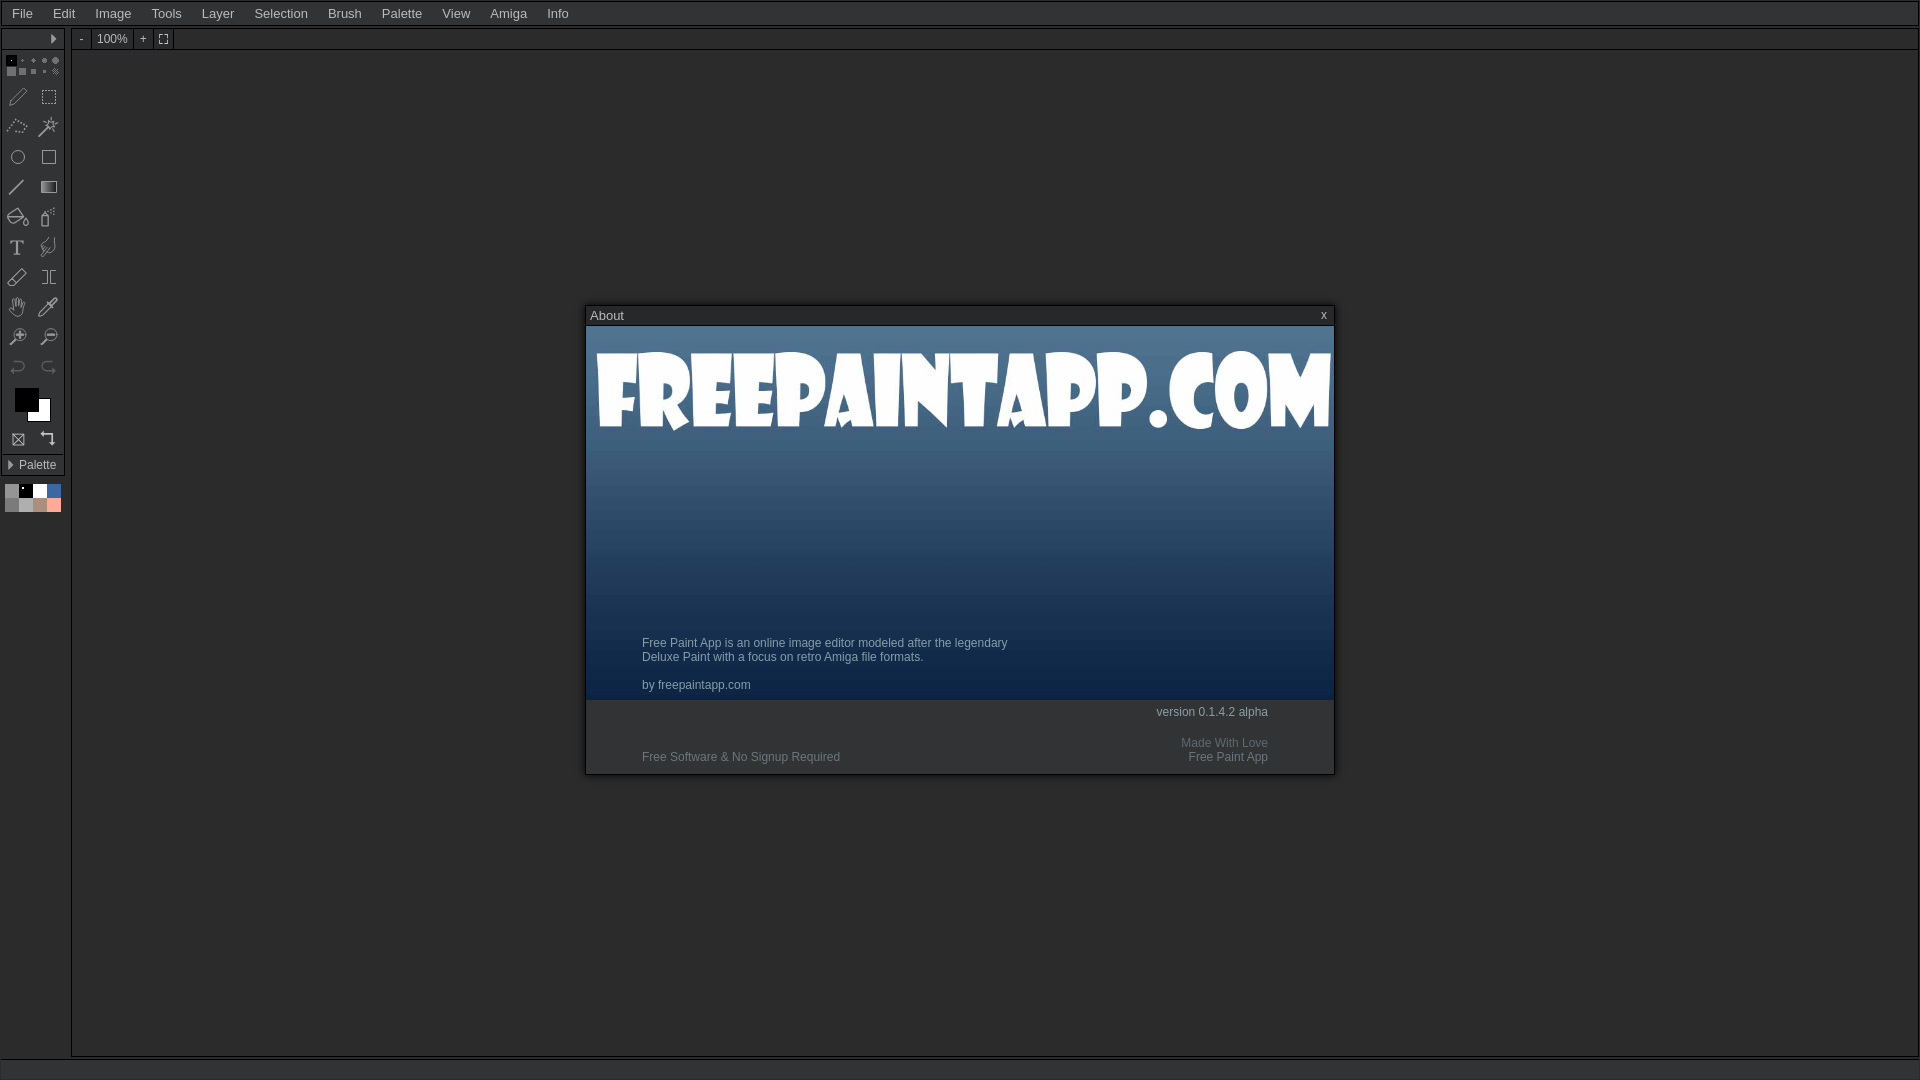Open the File menu

click(x=22, y=14)
